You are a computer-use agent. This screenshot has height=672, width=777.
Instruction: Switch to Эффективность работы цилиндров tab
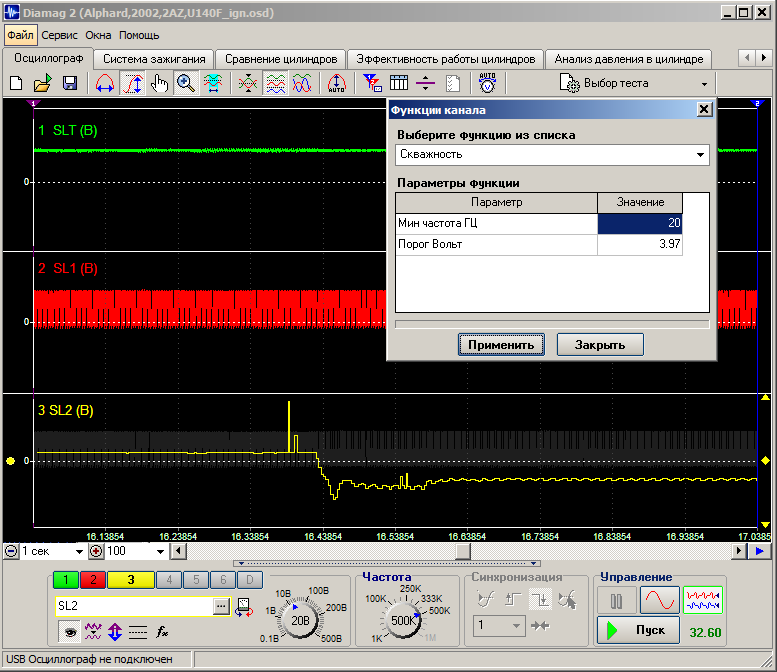point(445,59)
